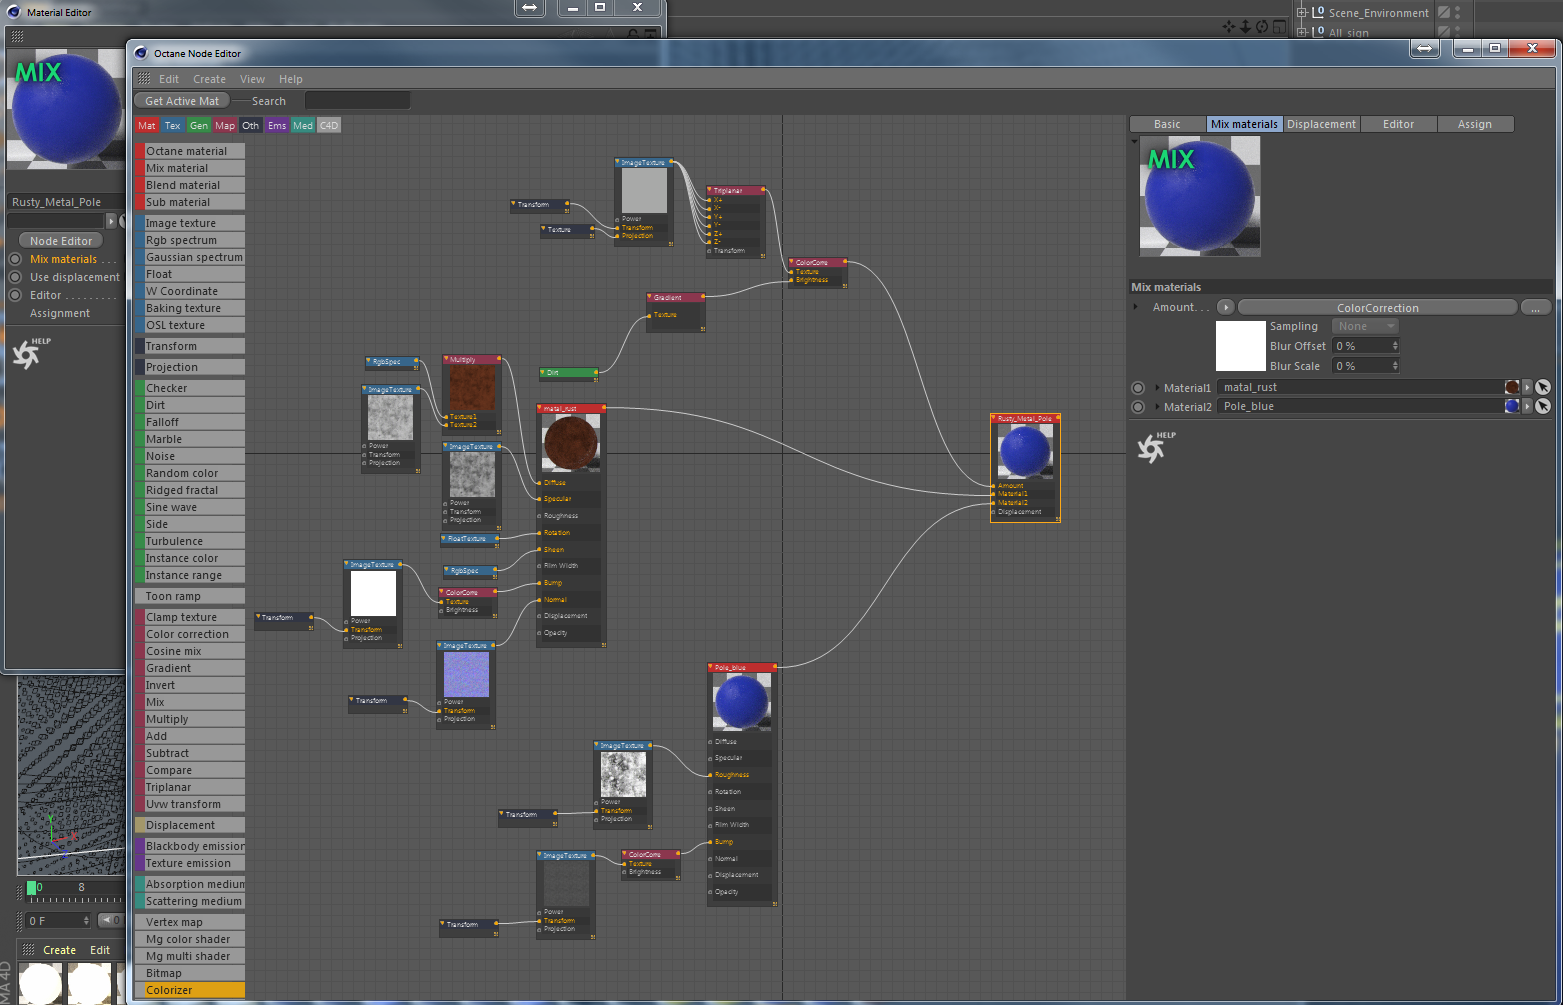Select the Mix materials radio button

[16, 259]
